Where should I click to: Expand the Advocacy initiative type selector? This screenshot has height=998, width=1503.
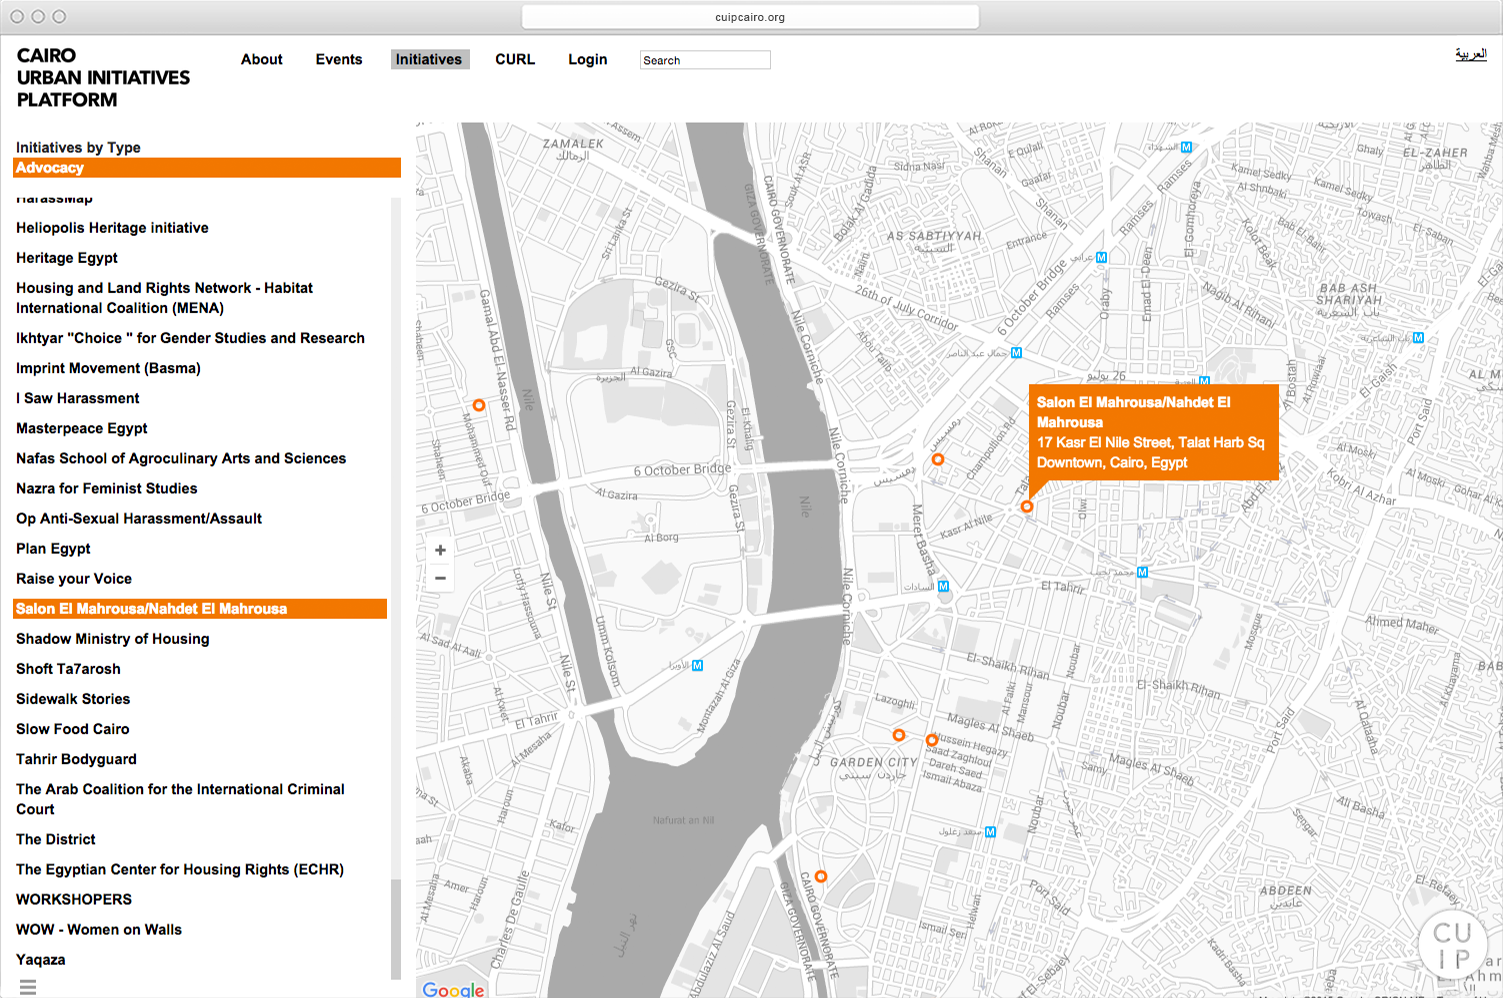pyautogui.click(x=207, y=168)
